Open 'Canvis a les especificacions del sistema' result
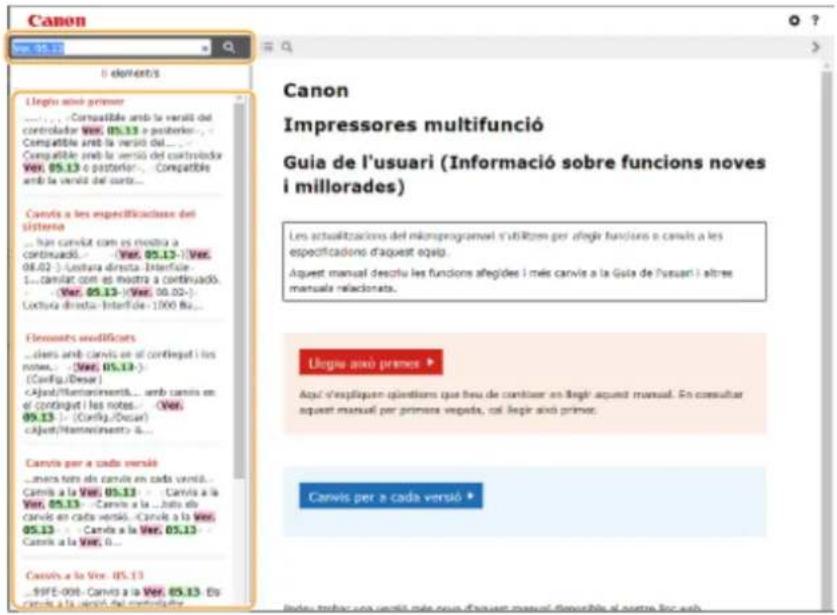Screen dimensions: 837x615 point(109,220)
